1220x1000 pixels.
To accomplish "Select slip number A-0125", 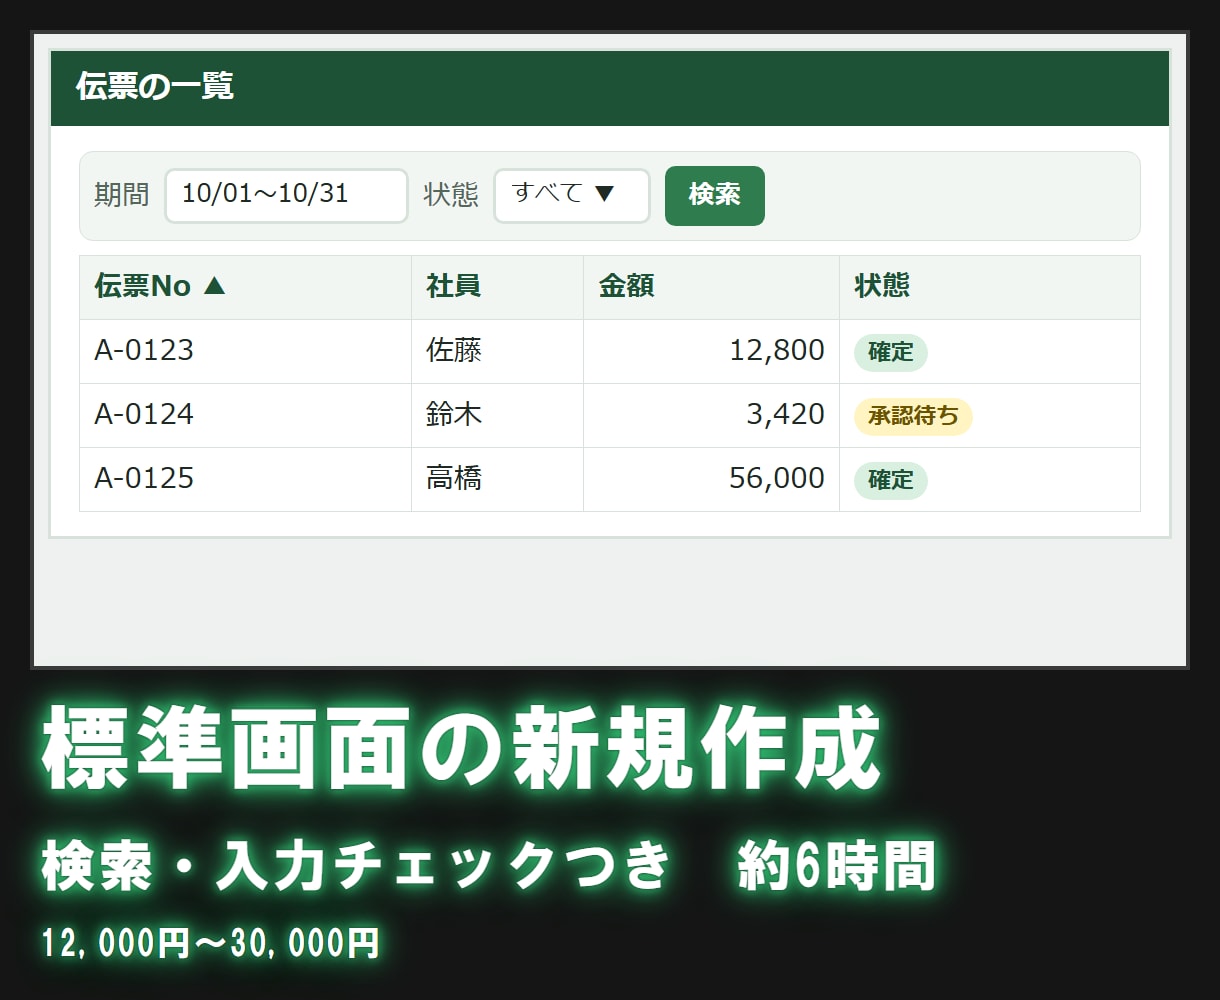I will (144, 479).
